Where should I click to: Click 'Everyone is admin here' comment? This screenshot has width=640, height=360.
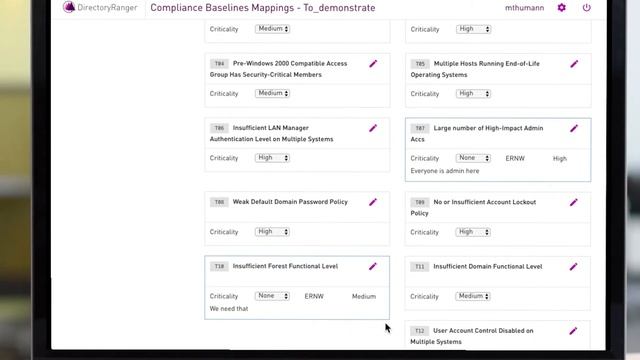445,171
